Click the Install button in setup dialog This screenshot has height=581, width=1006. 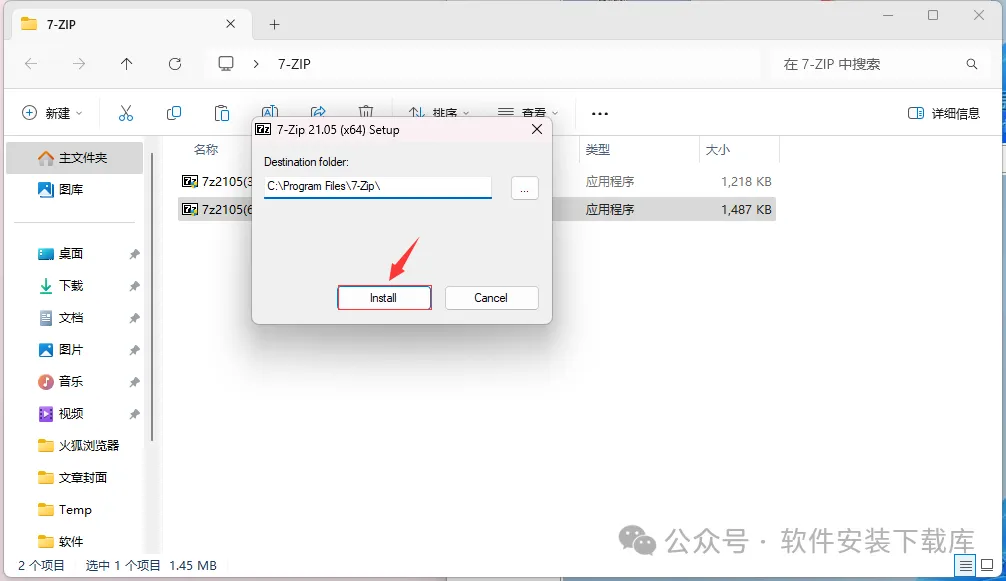384,298
